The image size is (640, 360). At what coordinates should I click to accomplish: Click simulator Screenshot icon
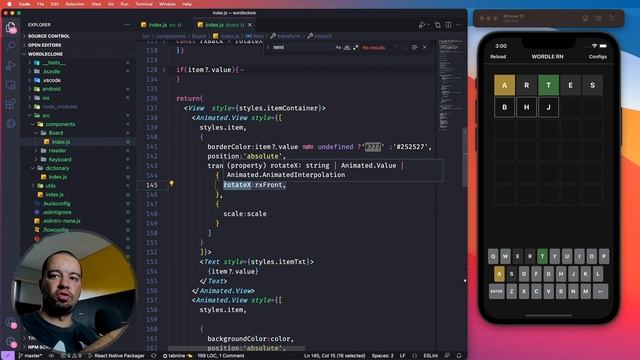tap(599, 18)
